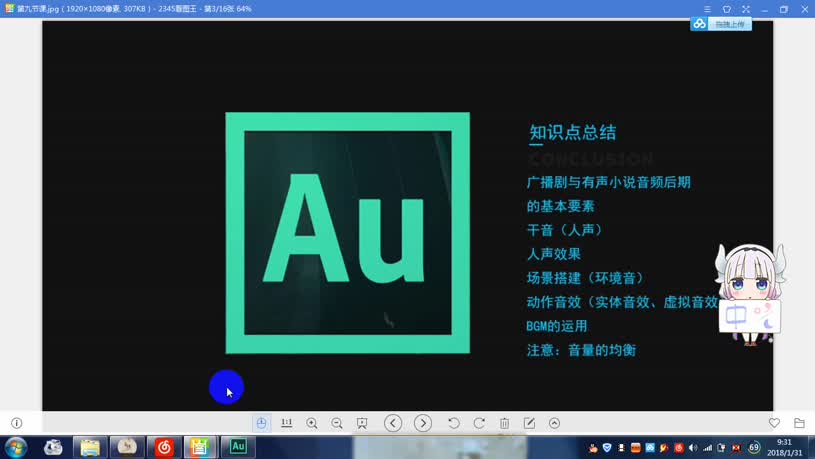Image resolution: width=815 pixels, height=459 pixels.
Task: Zoom in on the image
Action: click(x=312, y=423)
